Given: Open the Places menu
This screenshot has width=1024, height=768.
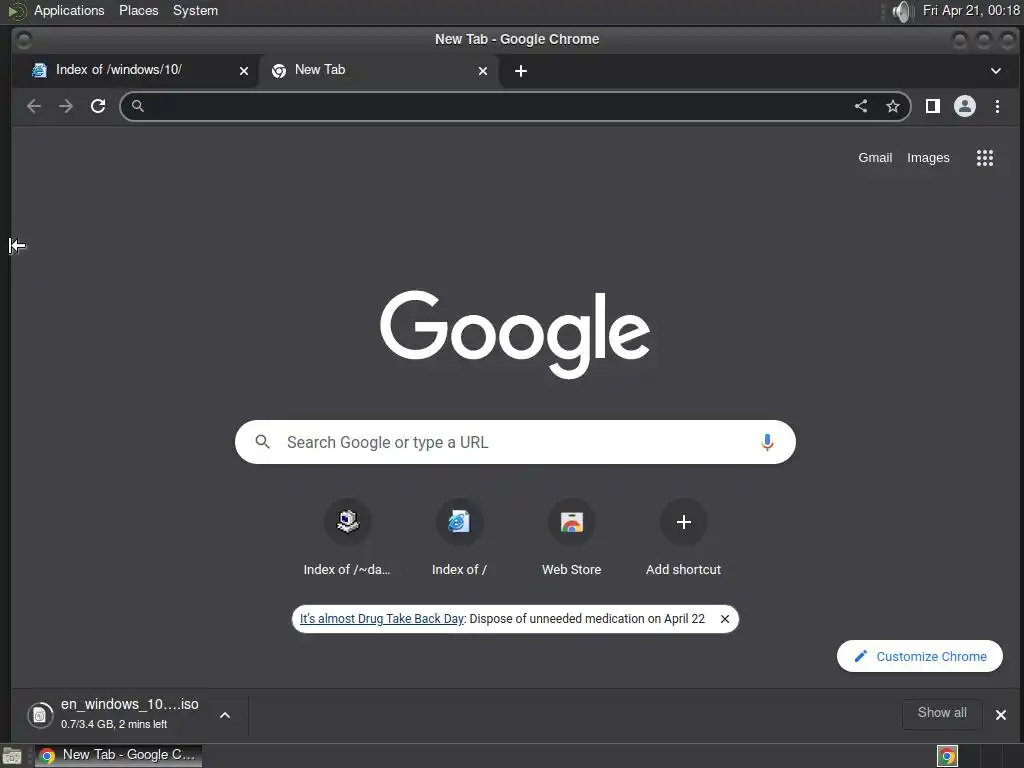Looking at the screenshot, I should point(138,11).
